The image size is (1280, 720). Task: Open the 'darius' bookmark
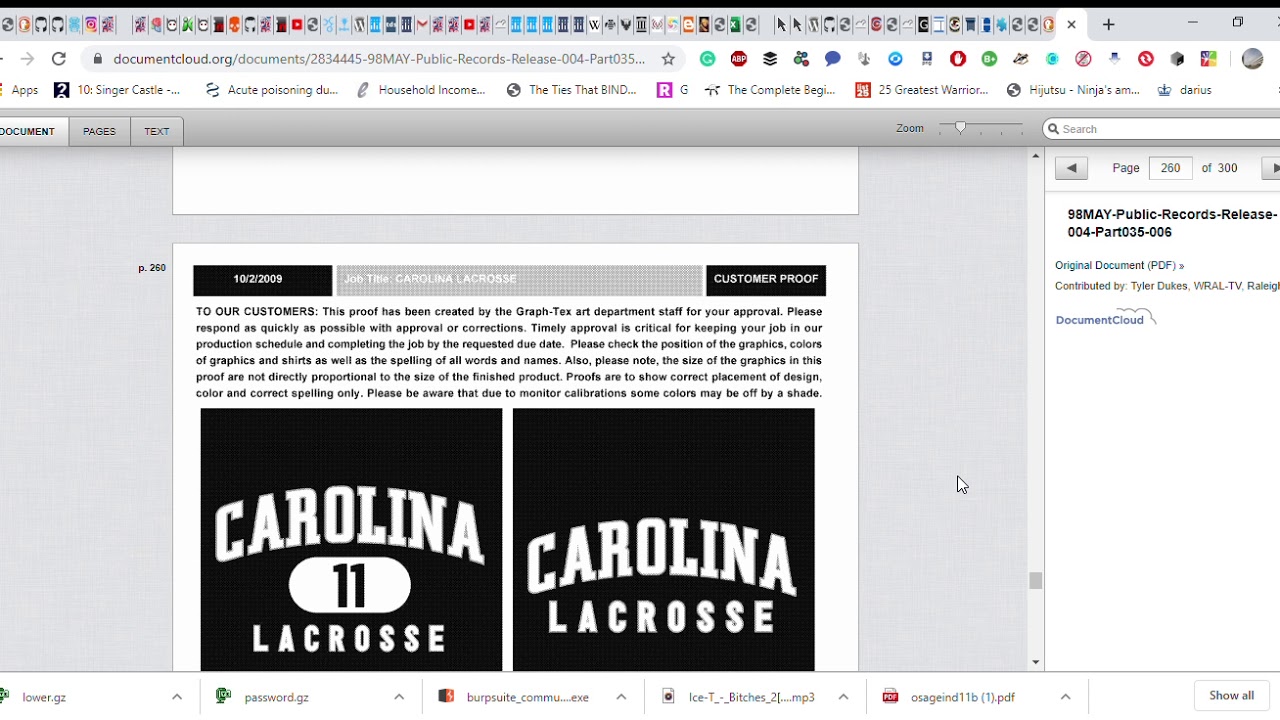tap(1185, 90)
